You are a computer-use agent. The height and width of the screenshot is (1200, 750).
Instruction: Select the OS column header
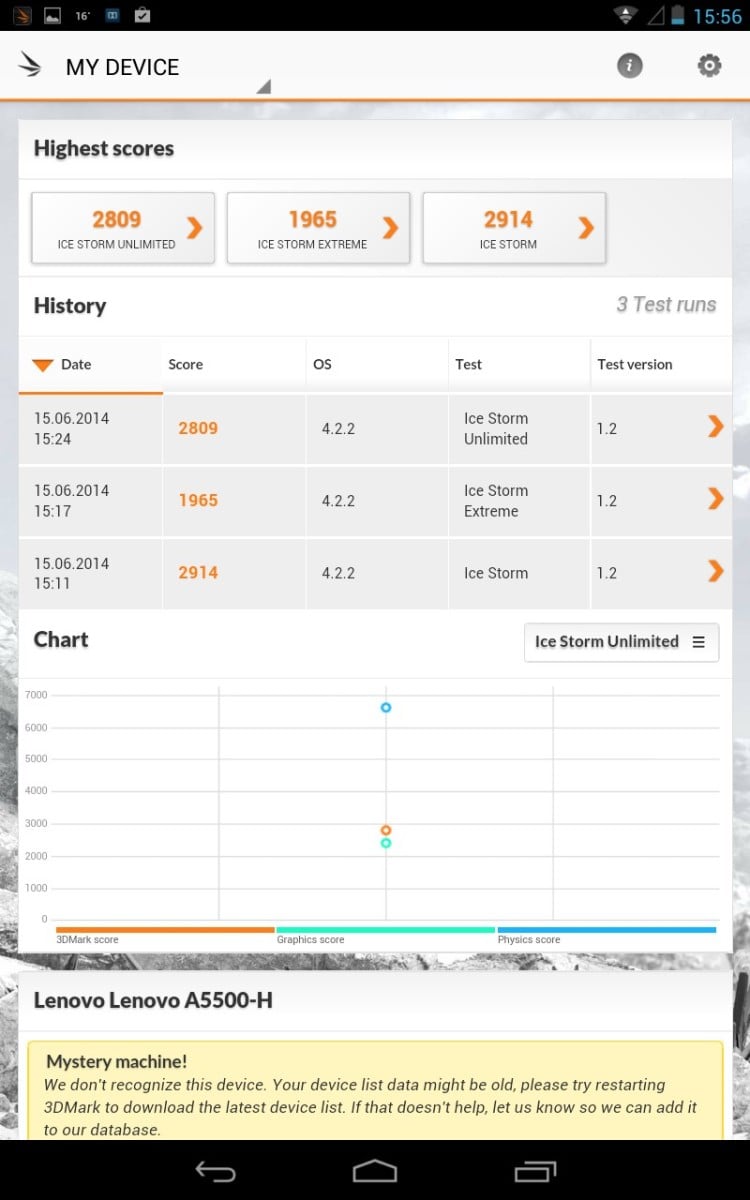click(377, 365)
